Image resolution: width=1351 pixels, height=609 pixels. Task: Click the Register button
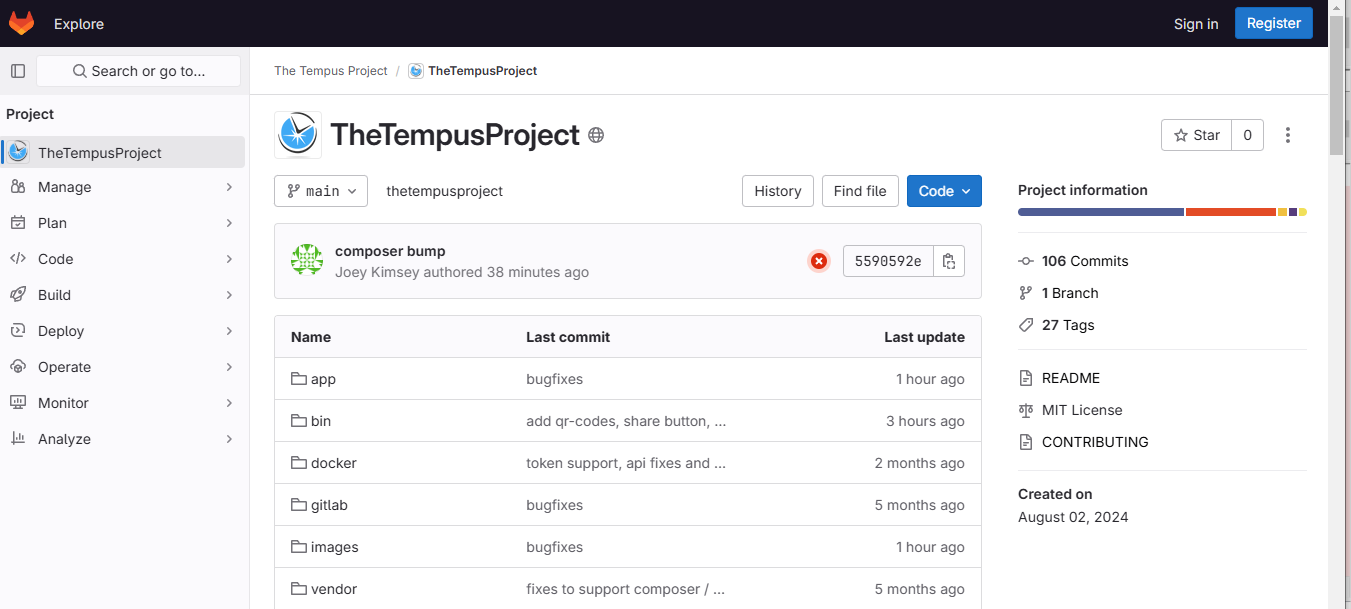1274,23
